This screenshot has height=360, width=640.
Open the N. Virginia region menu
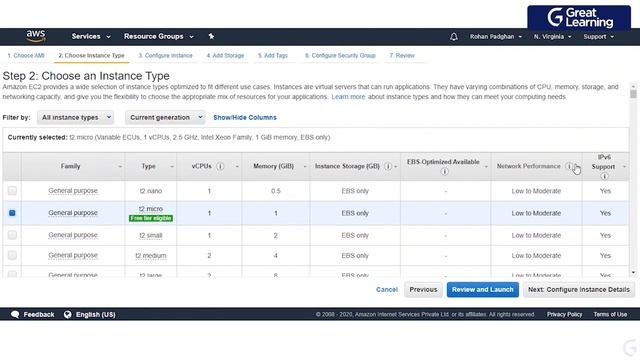coord(552,37)
